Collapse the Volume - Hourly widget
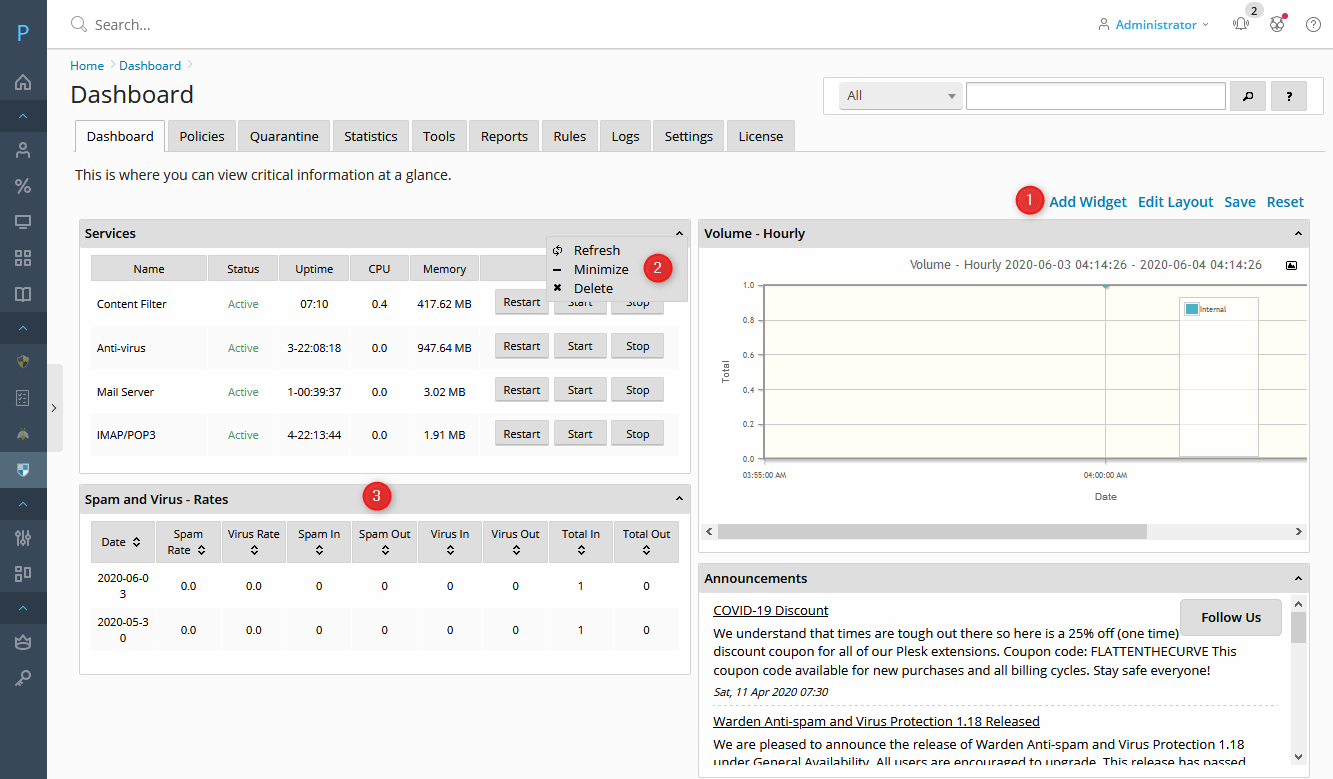Image resolution: width=1333 pixels, height=779 pixels. 1298,233
